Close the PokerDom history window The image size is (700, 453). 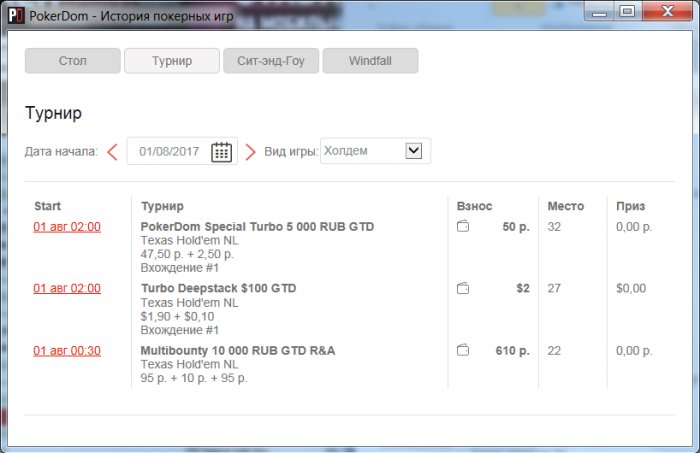(667, 12)
